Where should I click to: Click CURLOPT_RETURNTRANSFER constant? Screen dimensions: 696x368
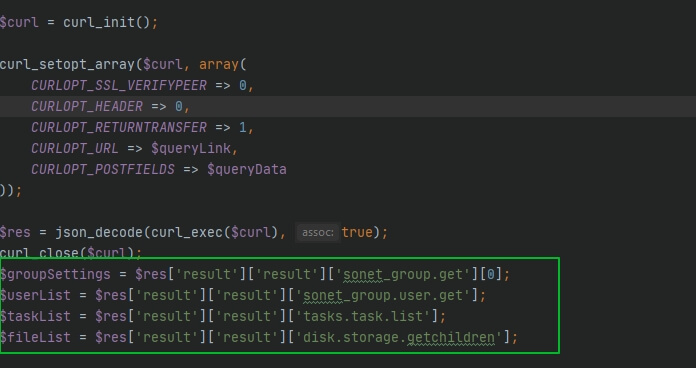[119, 127]
